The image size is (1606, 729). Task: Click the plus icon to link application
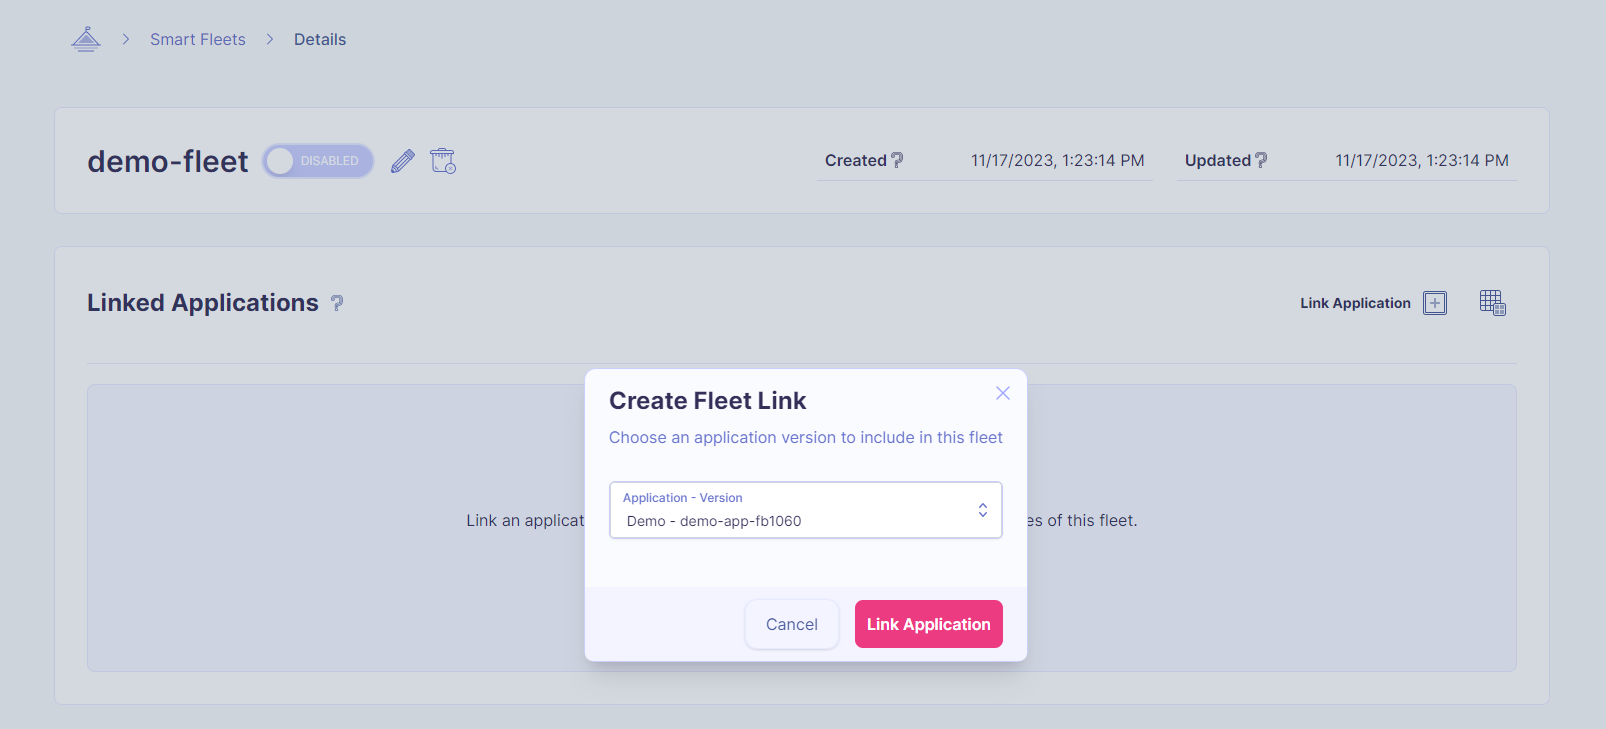pos(1435,303)
